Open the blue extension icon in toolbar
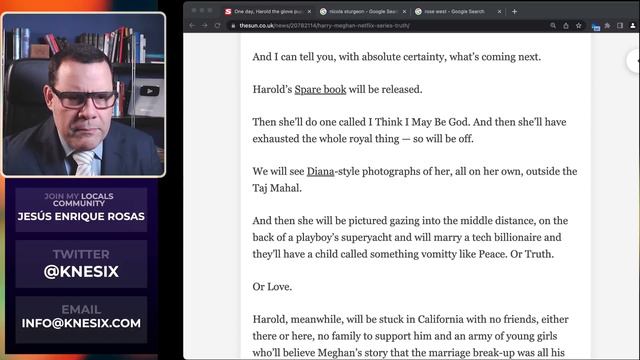 click(596, 27)
